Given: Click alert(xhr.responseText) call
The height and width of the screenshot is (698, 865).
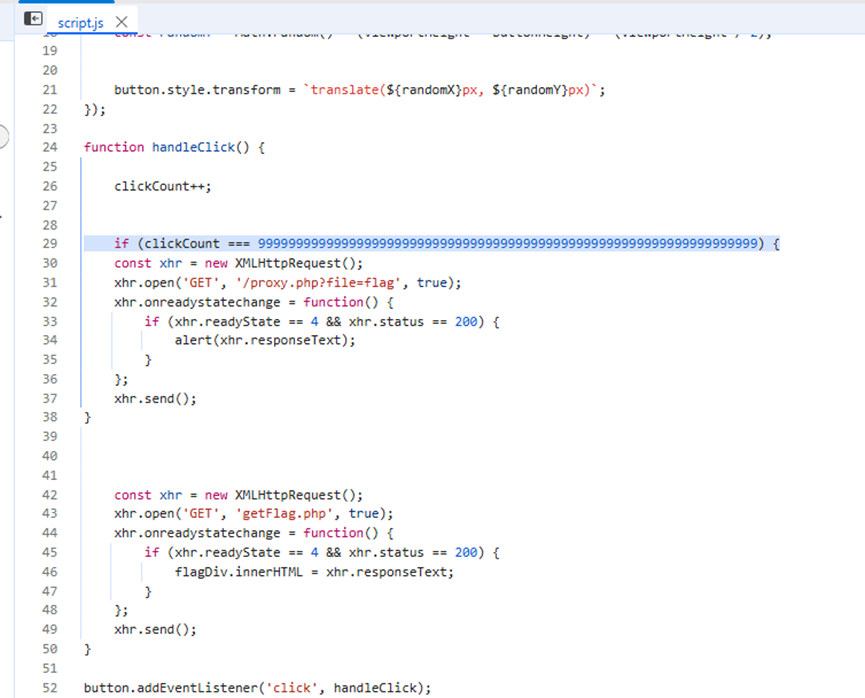Looking at the screenshot, I should coord(265,340).
